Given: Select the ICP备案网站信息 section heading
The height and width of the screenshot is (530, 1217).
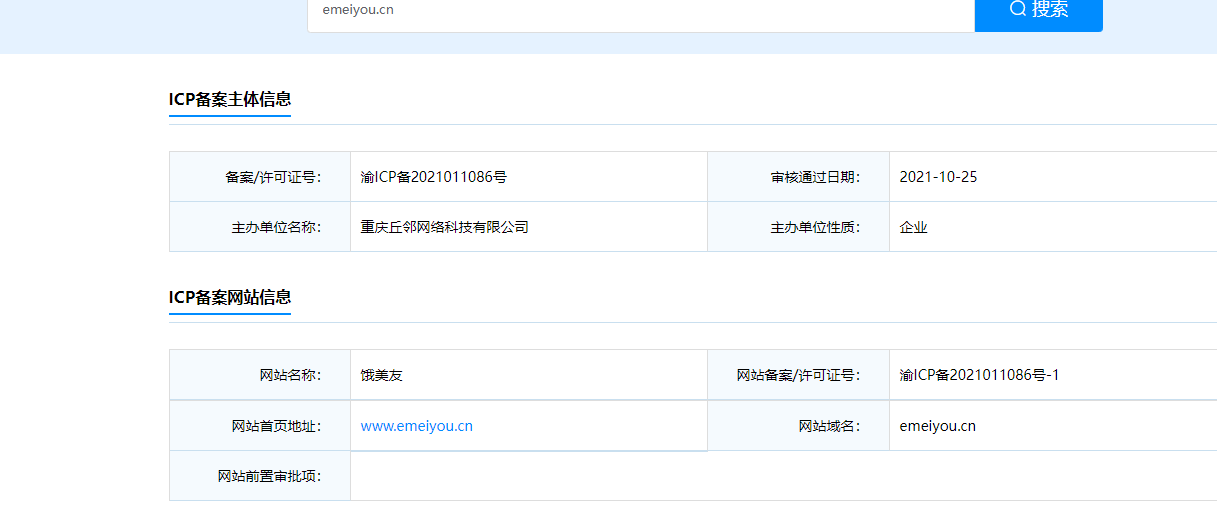Looking at the screenshot, I should [230, 297].
